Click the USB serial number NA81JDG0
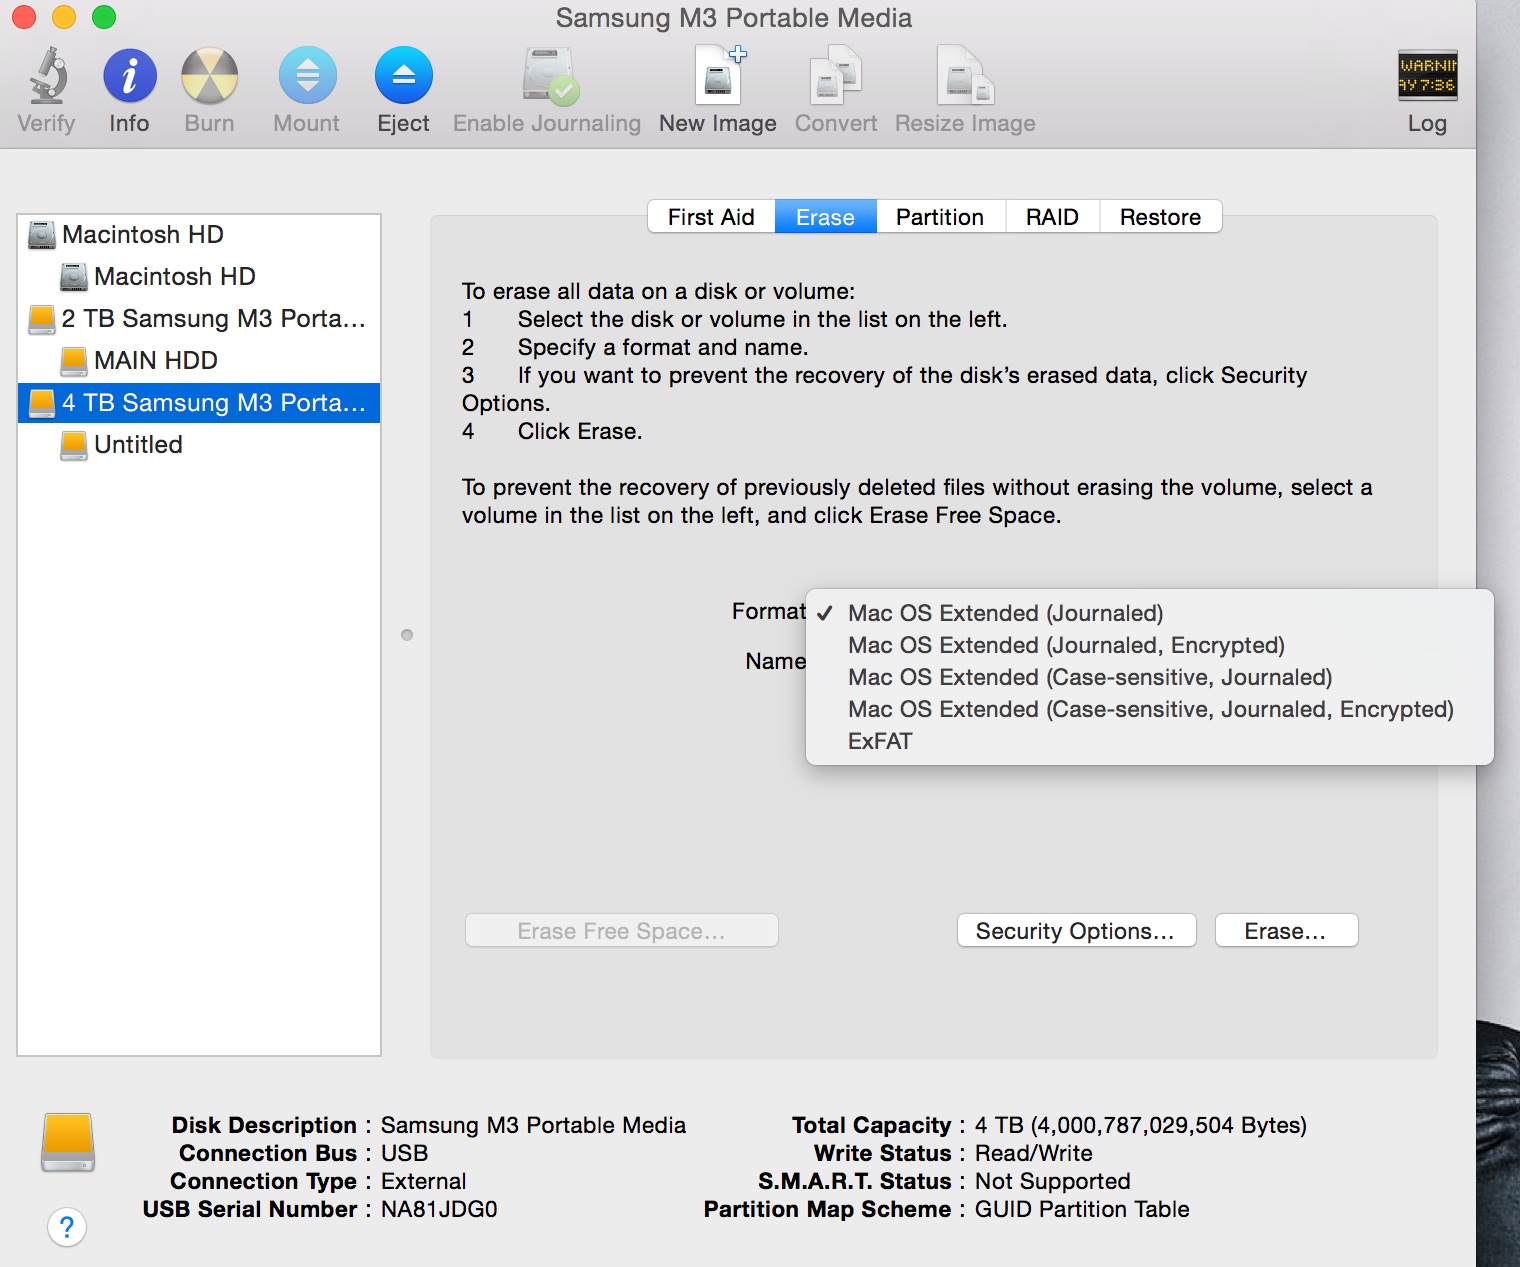The image size is (1520, 1267). [439, 1209]
